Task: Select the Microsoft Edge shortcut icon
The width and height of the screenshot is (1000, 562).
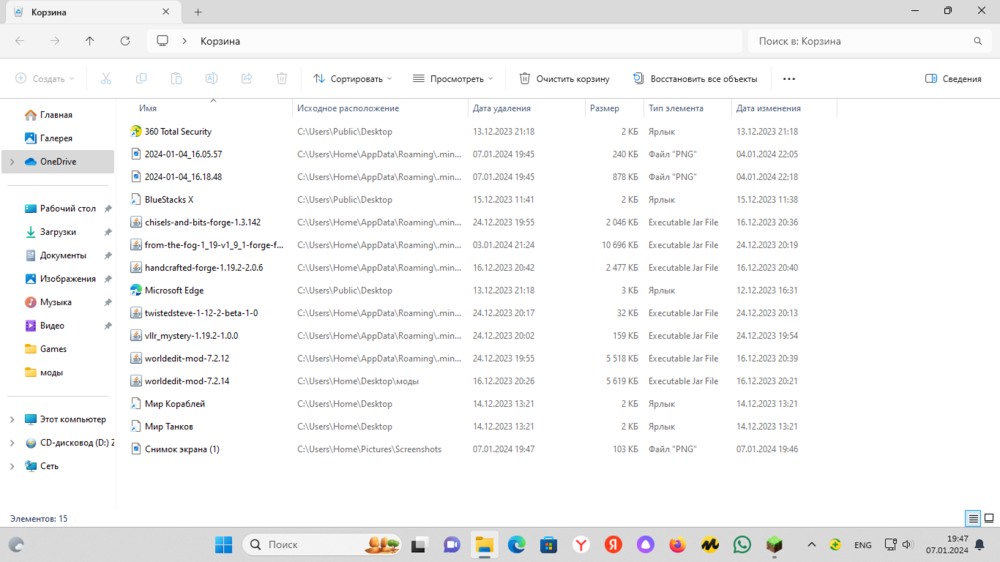Action: coord(136,290)
